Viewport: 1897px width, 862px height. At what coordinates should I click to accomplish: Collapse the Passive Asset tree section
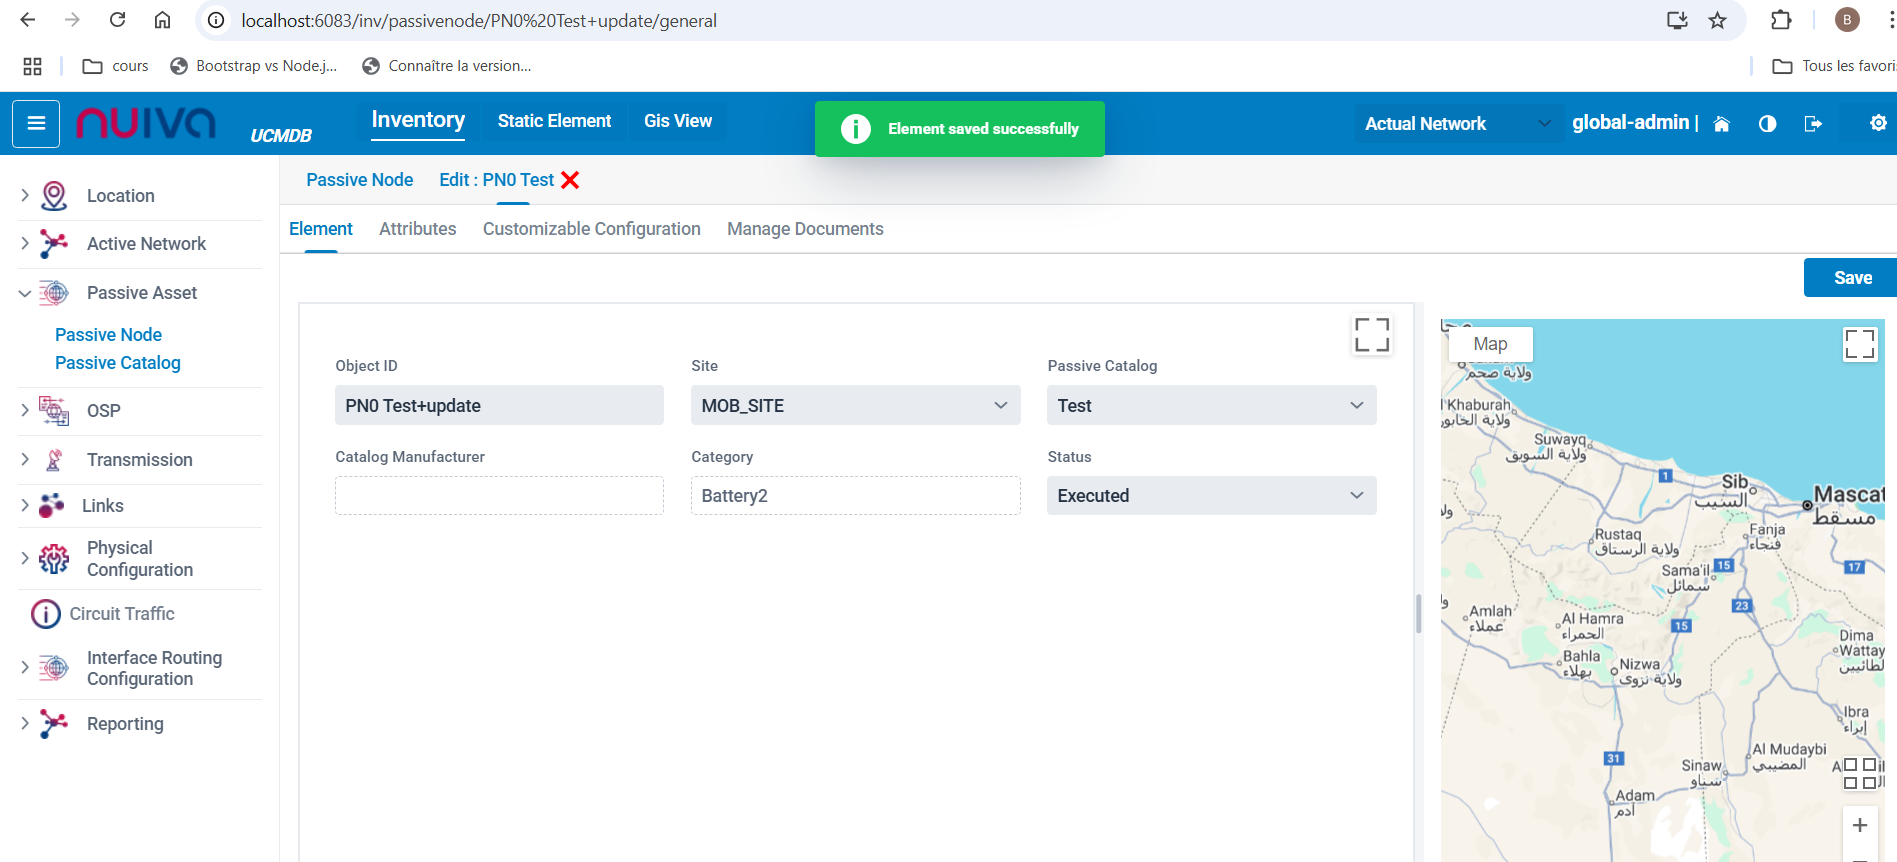(x=25, y=293)
